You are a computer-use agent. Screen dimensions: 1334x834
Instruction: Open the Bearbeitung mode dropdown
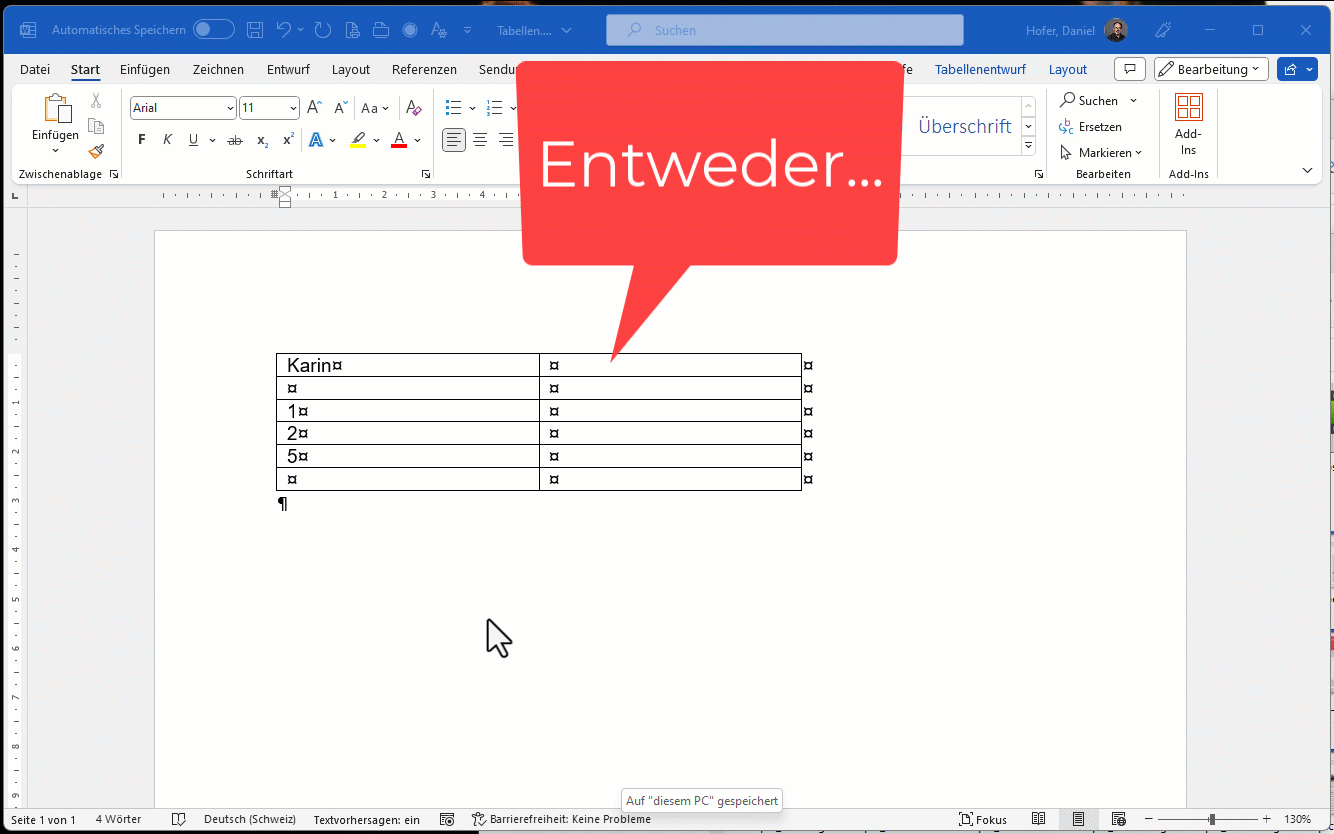point(1211,69)
